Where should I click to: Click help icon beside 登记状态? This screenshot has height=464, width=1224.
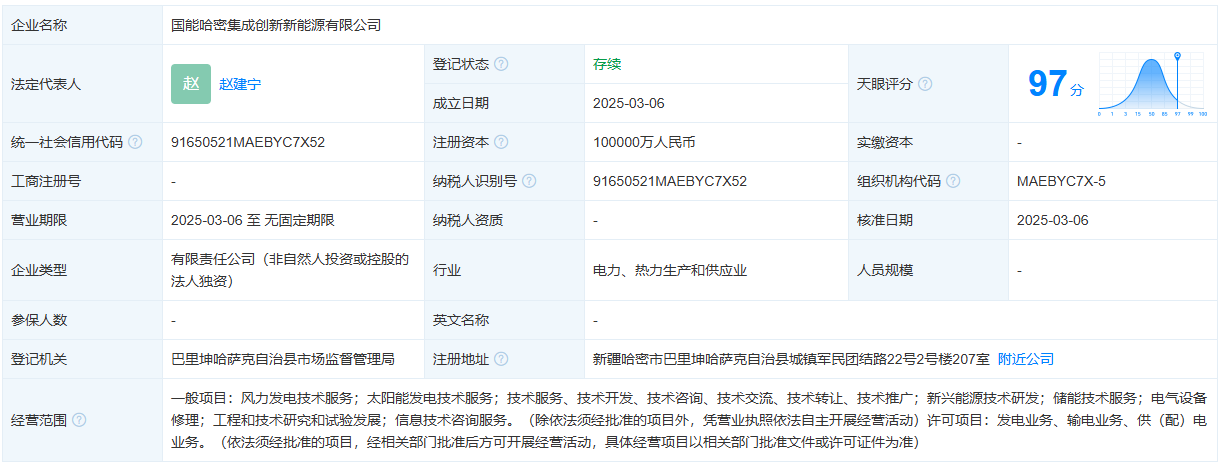click(x=501, y=64)
